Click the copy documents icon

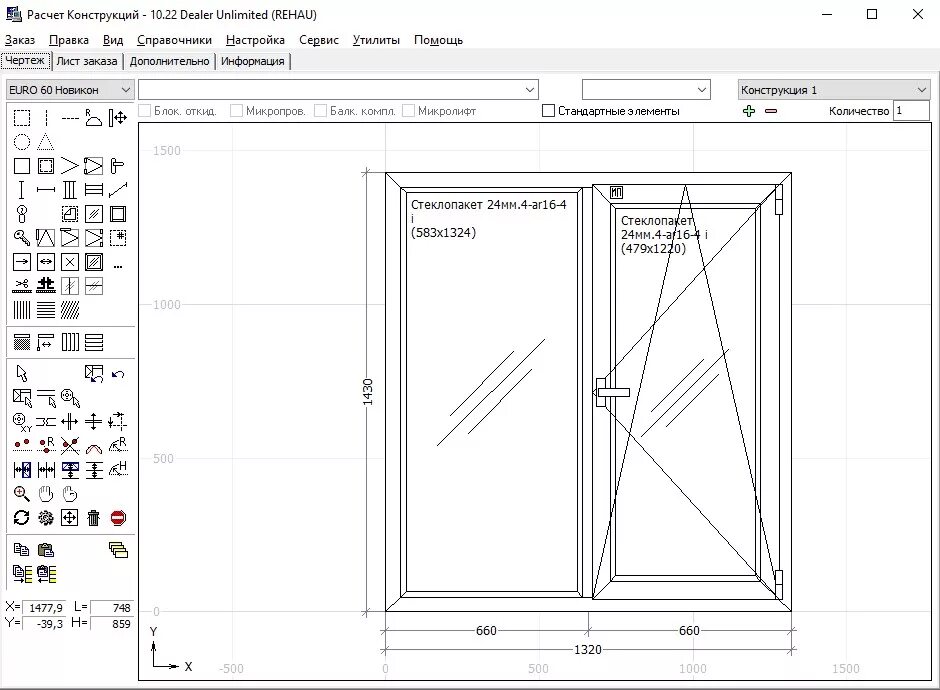22,550
